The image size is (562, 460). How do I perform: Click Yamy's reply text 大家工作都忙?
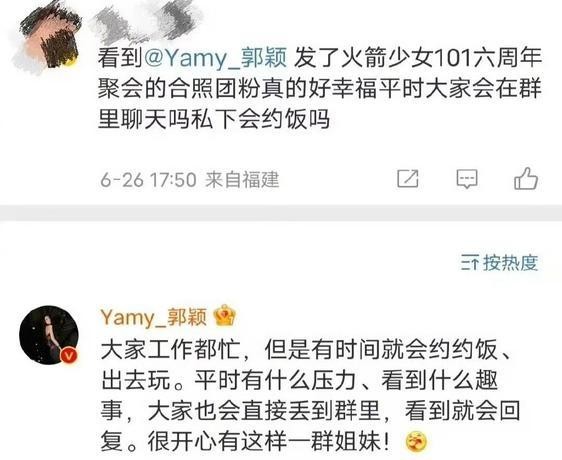170,349
